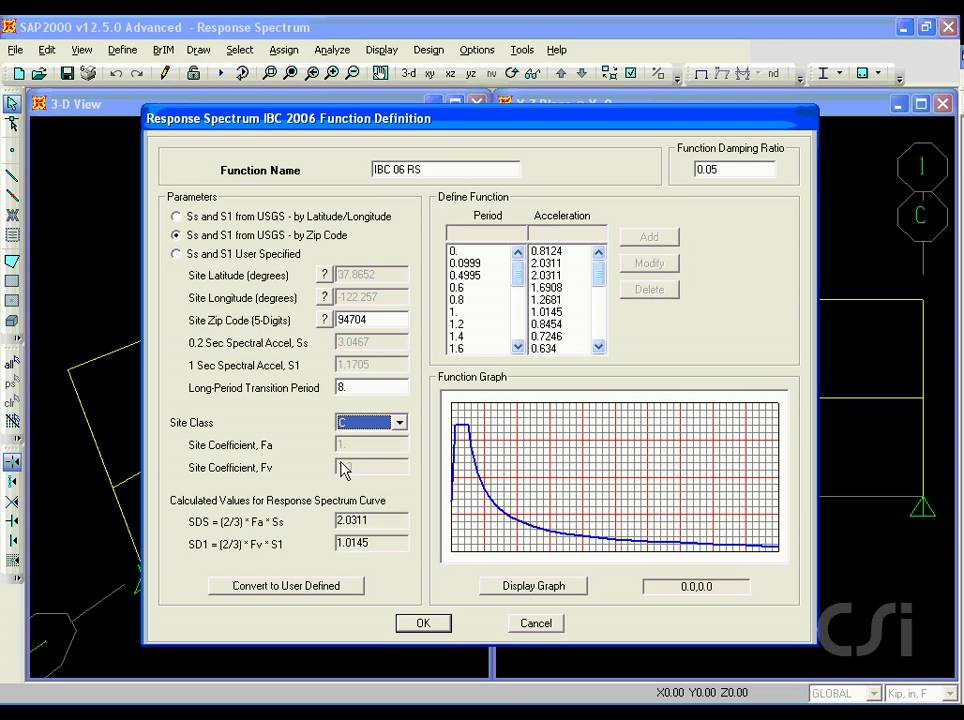The width and height of the screenshot is (964, 720).
Task: Click the Function Name input field
Action: tap(446, 169)
